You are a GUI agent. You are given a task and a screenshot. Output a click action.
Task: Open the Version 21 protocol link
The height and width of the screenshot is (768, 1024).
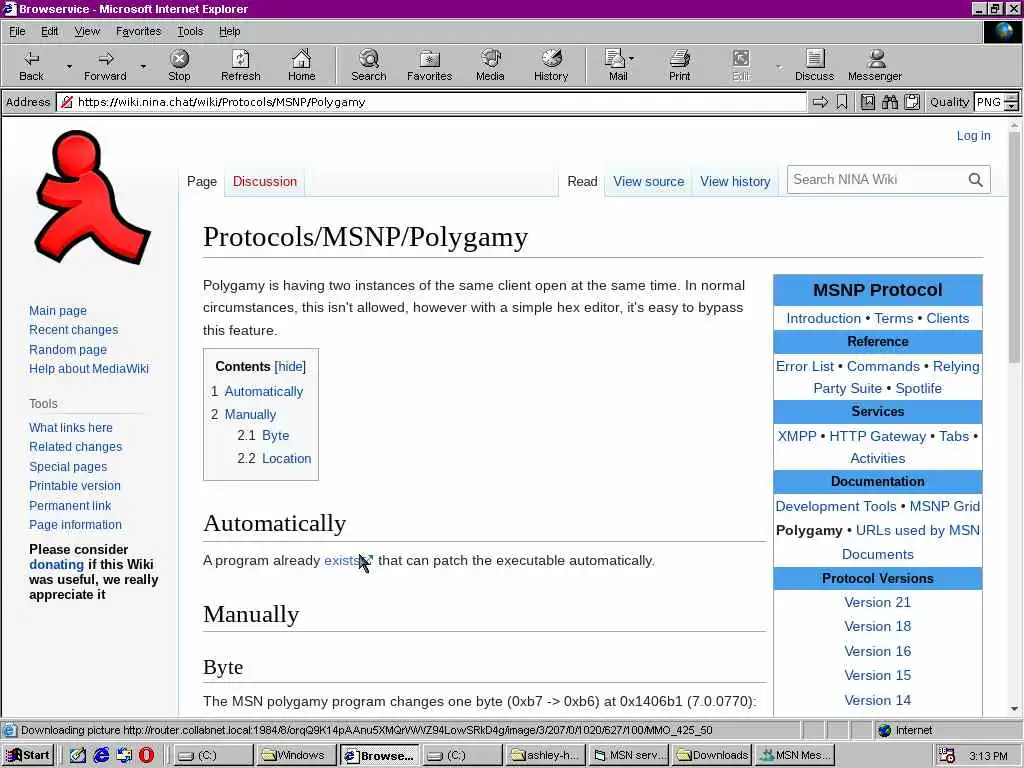877,602
